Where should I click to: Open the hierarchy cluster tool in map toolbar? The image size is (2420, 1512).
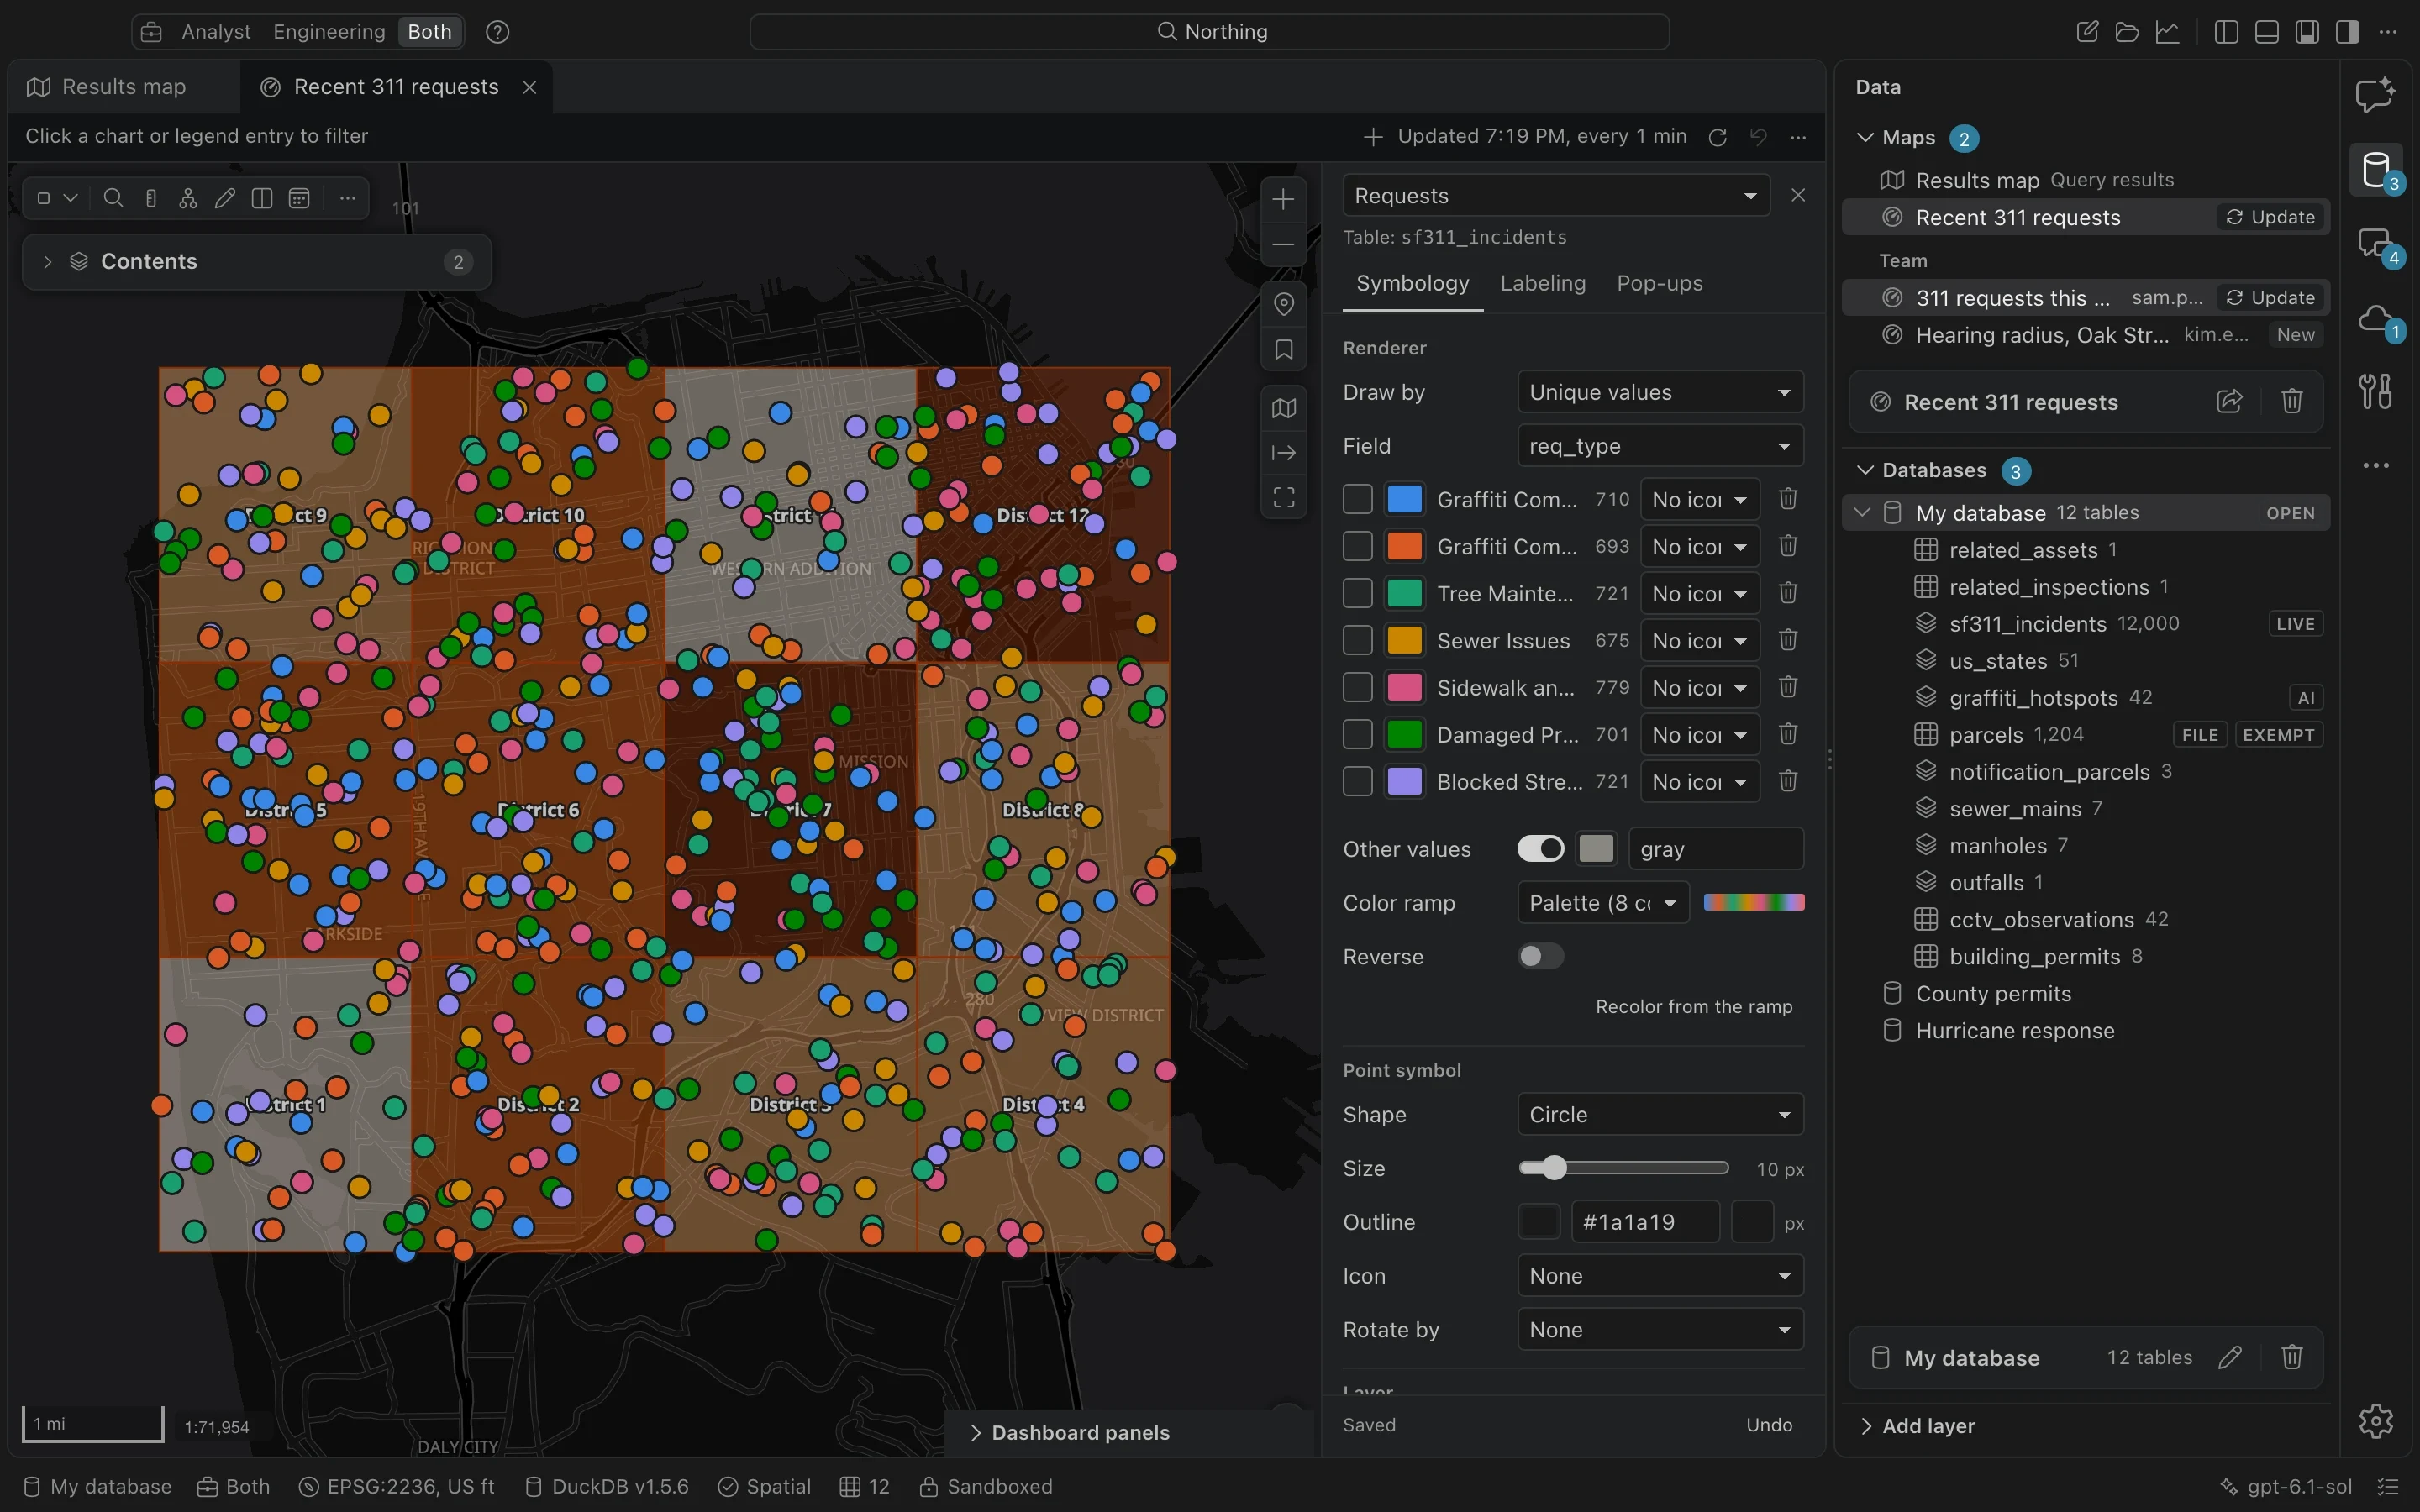point(188,198)
